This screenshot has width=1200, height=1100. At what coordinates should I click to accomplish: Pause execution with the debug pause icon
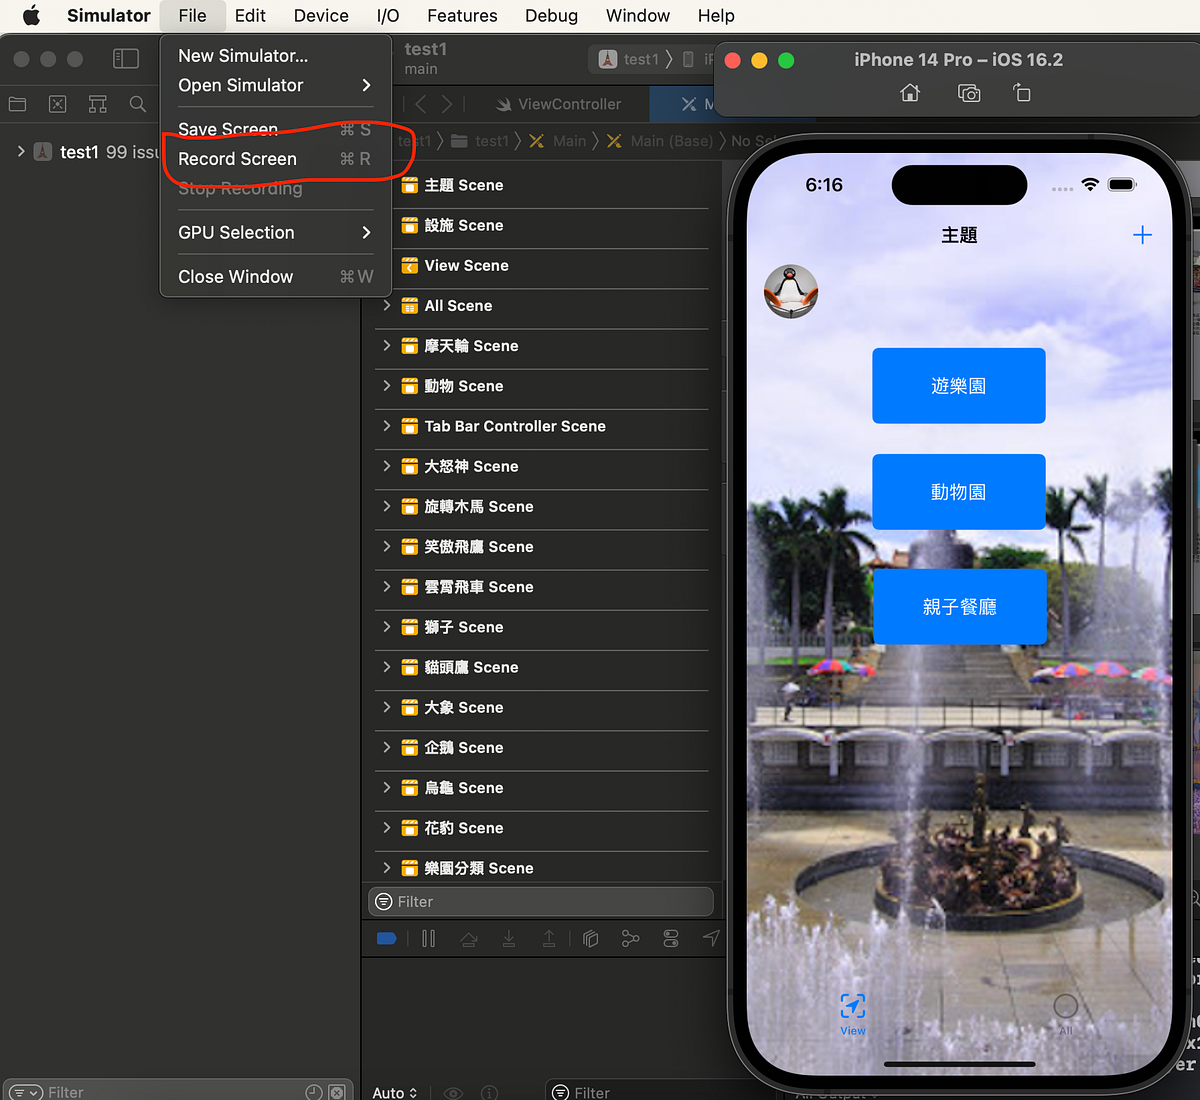coord(428,938)
